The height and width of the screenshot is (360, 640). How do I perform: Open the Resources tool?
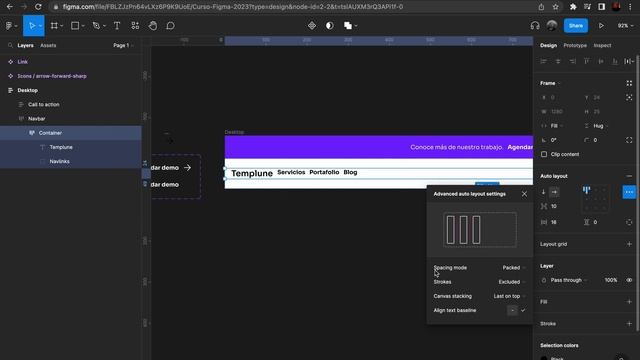(135, 26)
